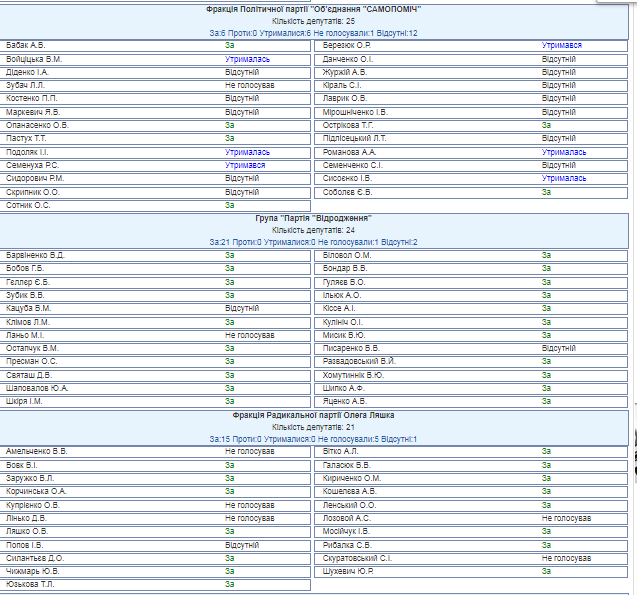Click the name Підлісецький Л.Т.
The height and width of the screenshot is (595, 637).
[x=354, y=138]
